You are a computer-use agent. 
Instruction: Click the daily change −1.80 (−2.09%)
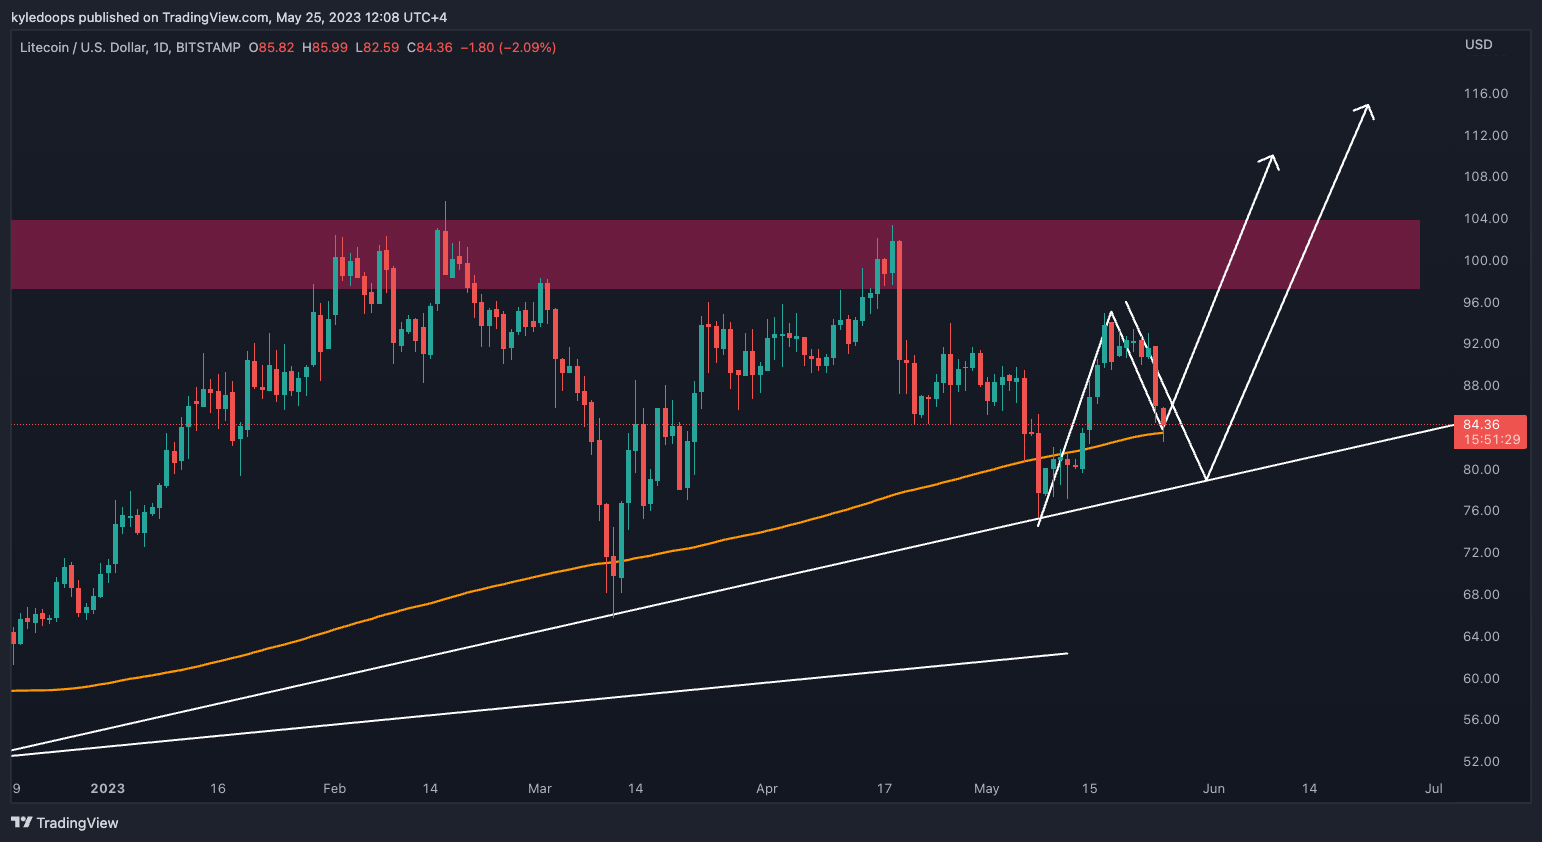tap(508, 47)
